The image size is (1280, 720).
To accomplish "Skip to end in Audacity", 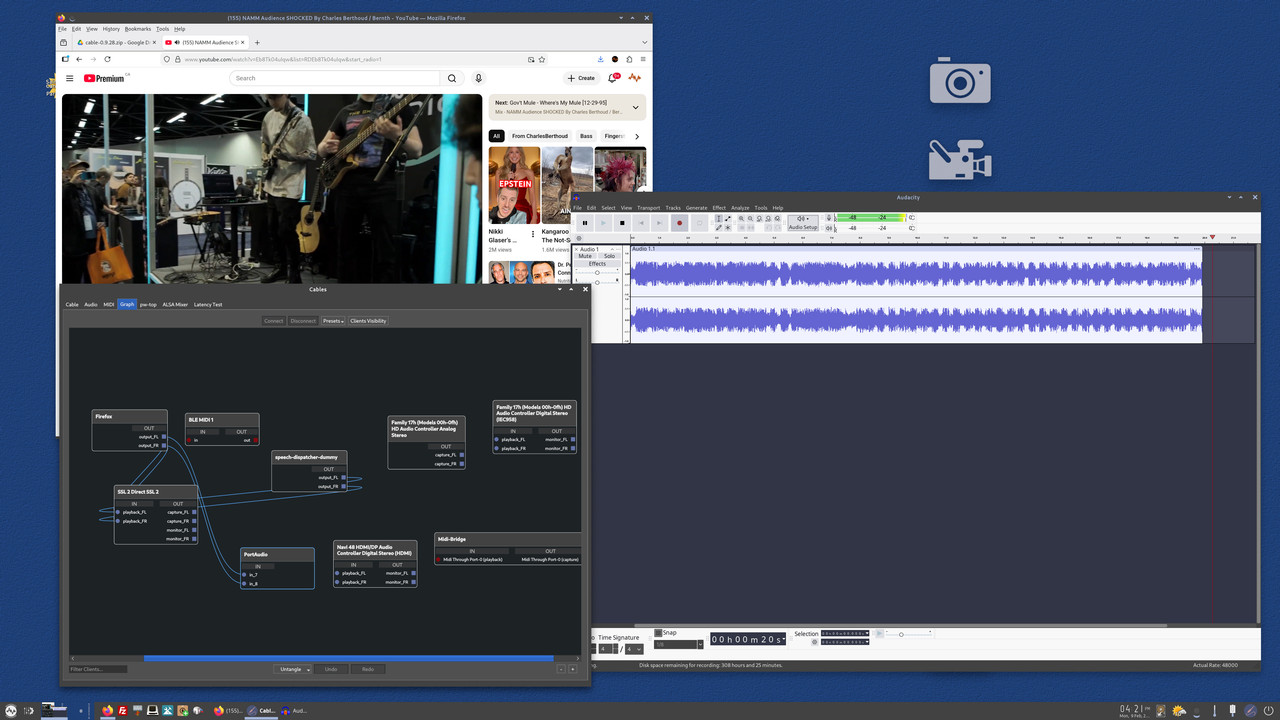I will point(659,223).
